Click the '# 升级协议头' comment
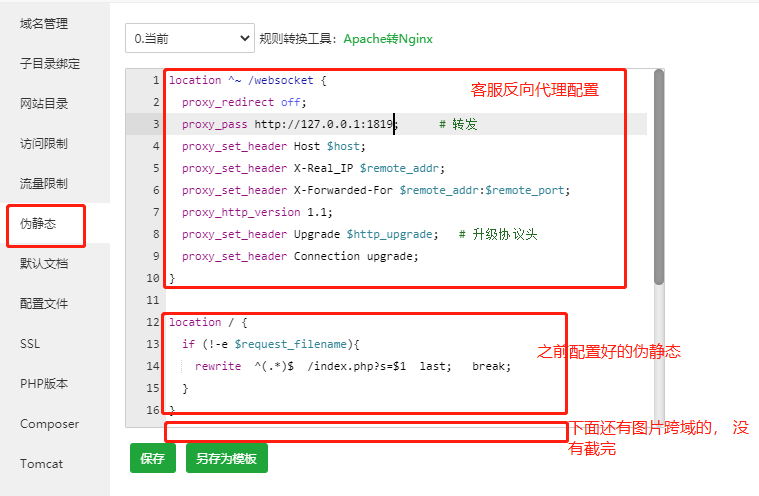Image resolution: width=759 pixels, height=496 pixels. (x=498, y=234)
